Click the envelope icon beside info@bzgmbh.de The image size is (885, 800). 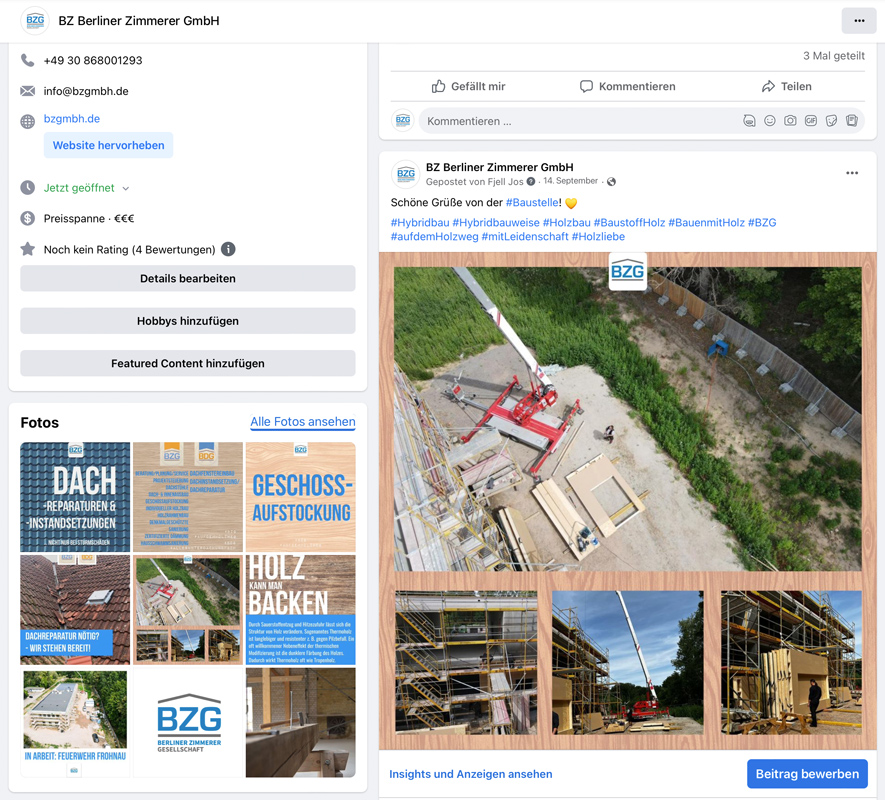pyautogui.click(x=28, y=91)
